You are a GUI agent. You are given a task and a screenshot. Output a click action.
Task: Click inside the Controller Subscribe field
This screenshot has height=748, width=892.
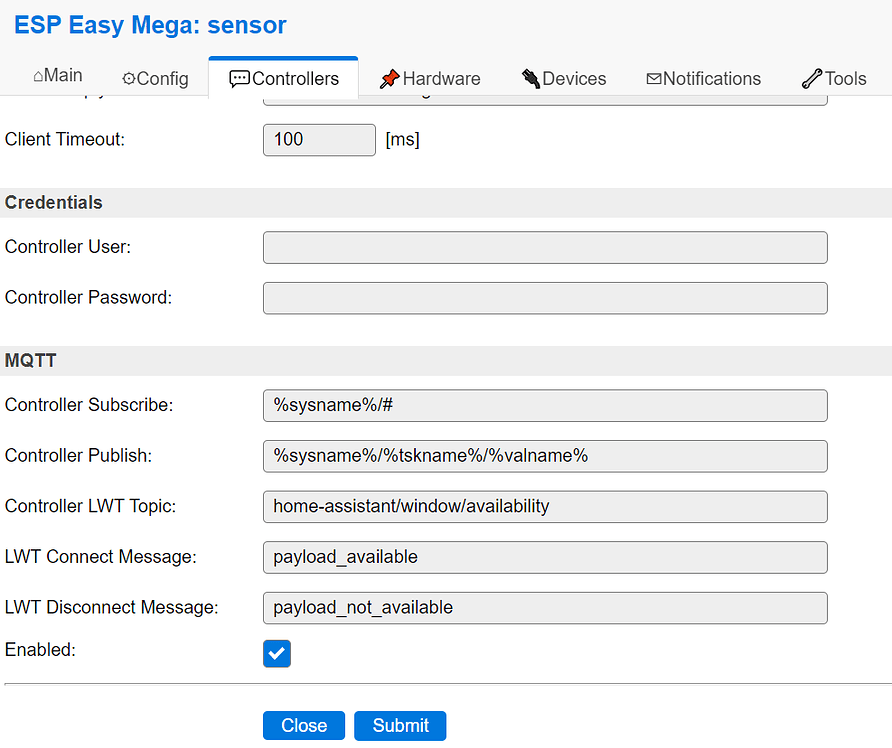544,405
